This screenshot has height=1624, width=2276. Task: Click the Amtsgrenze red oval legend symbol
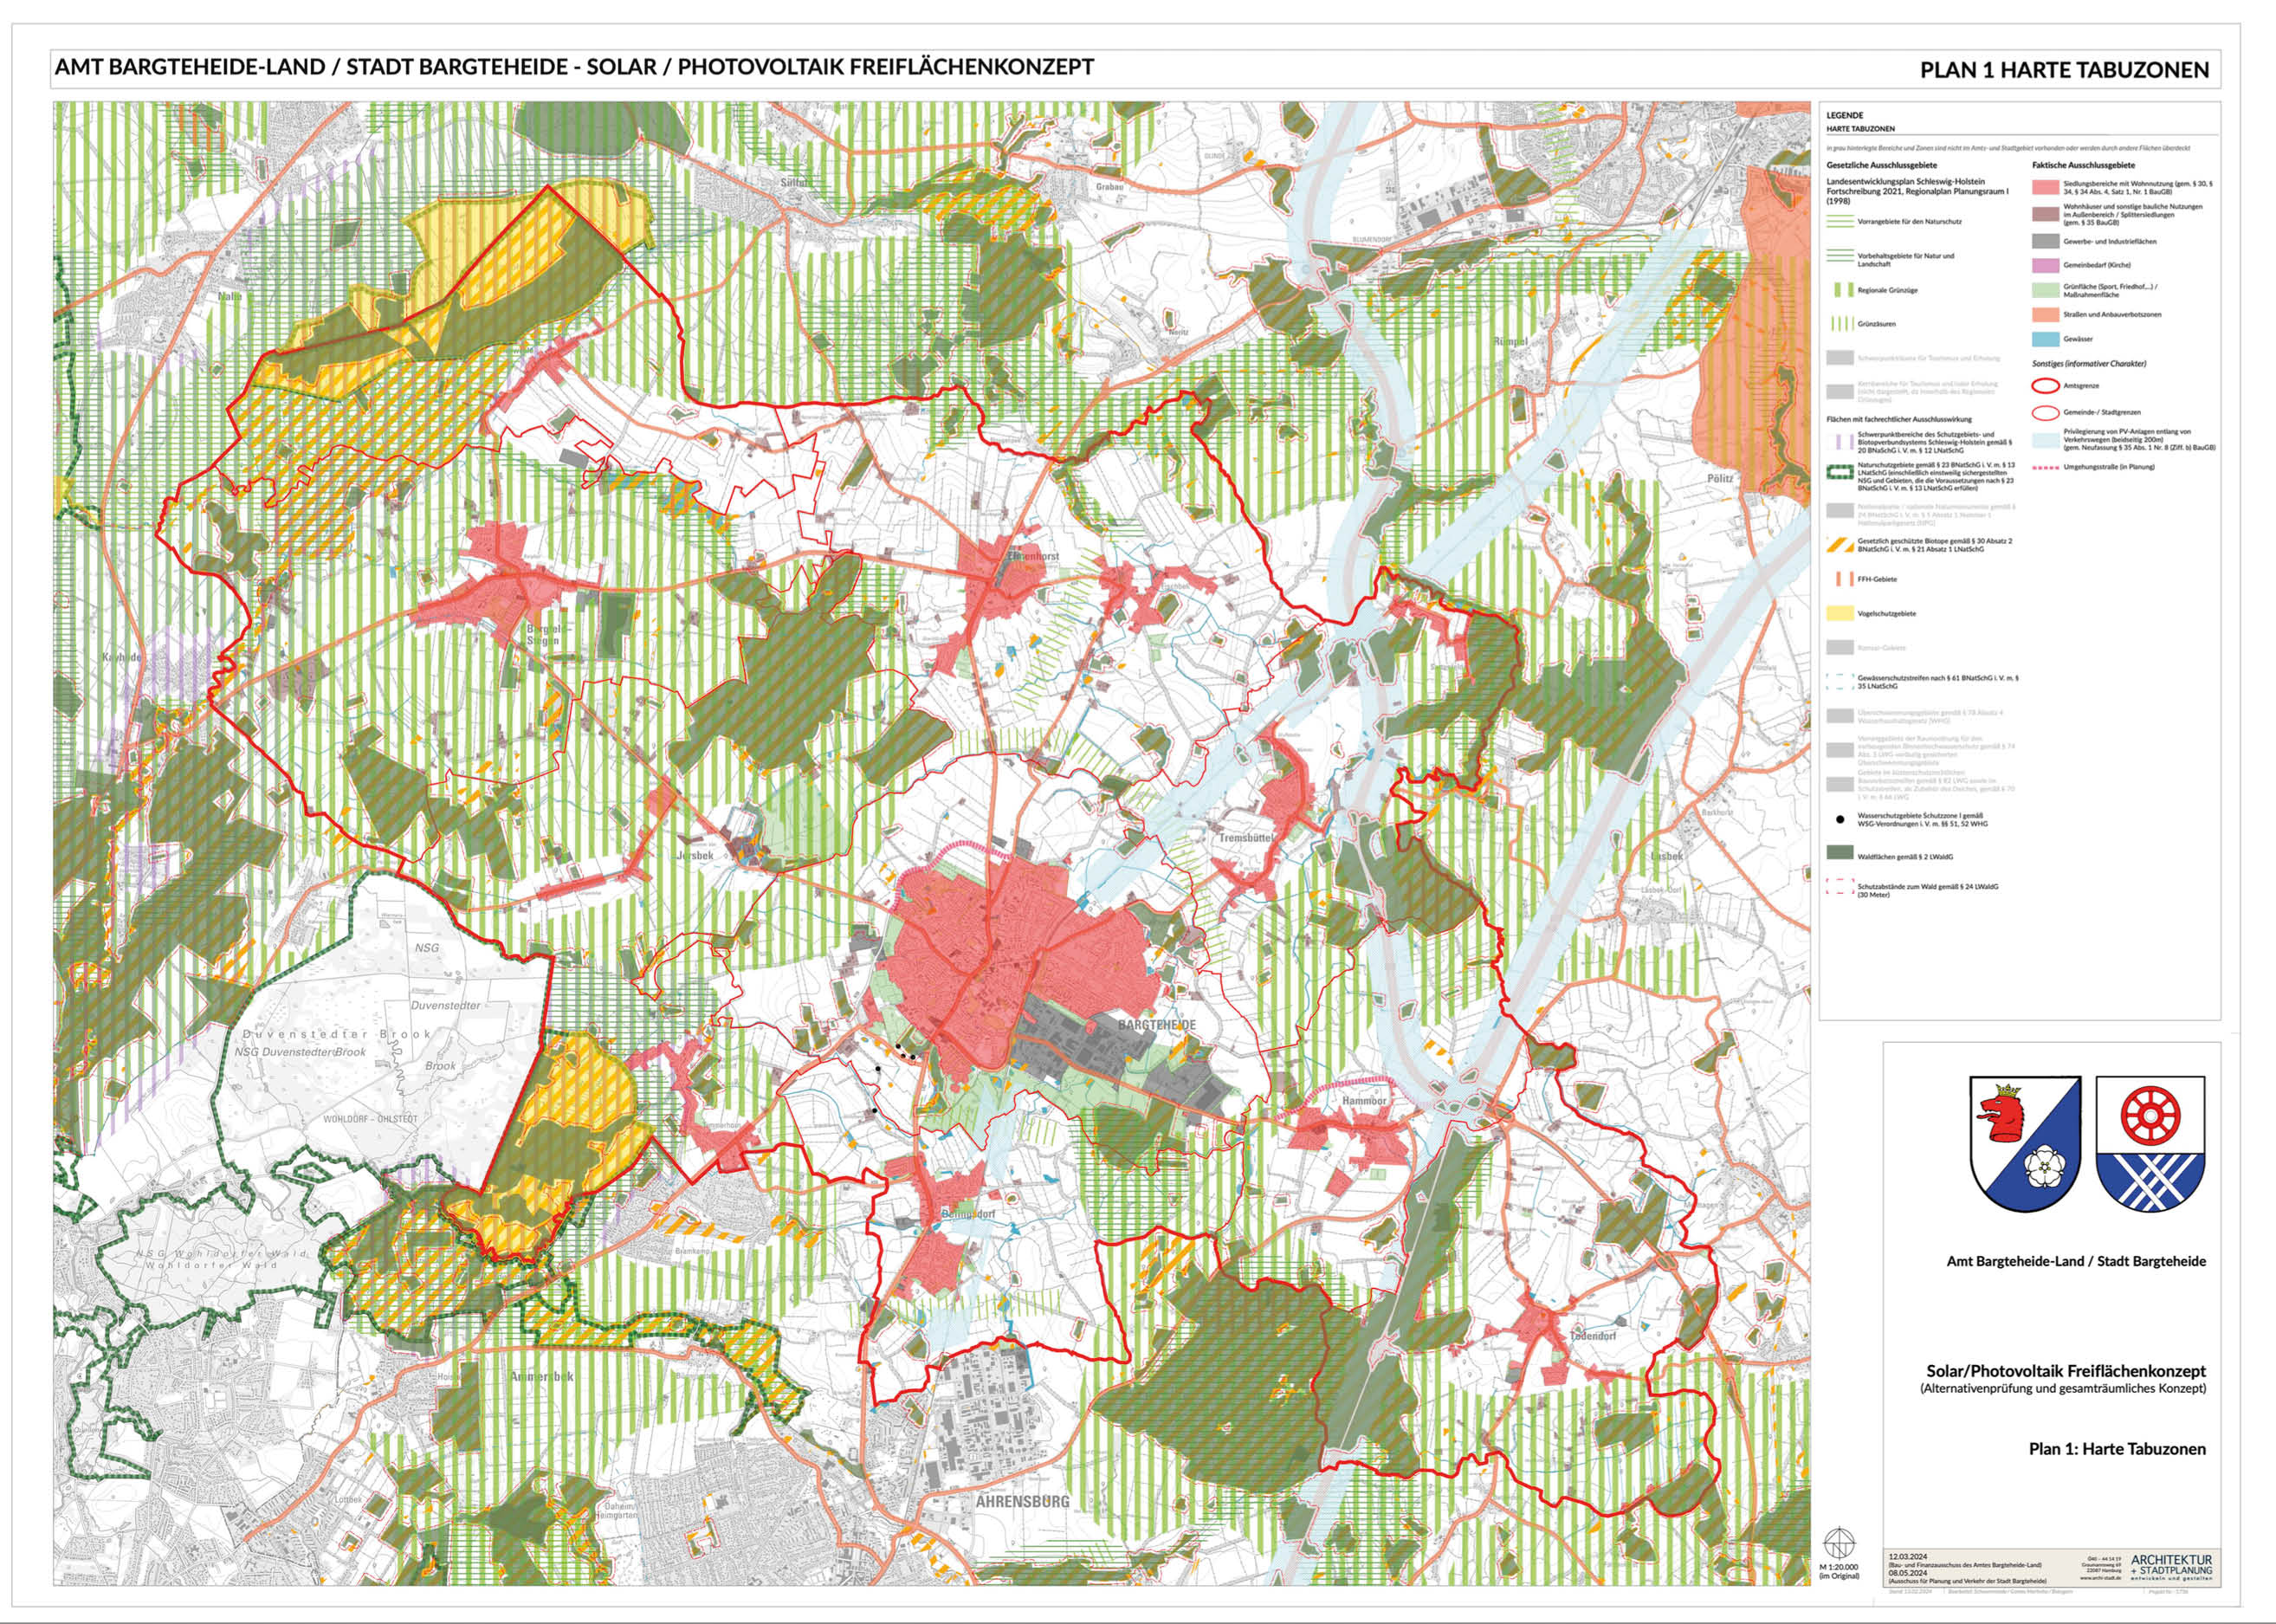[x=2045, y=385]
